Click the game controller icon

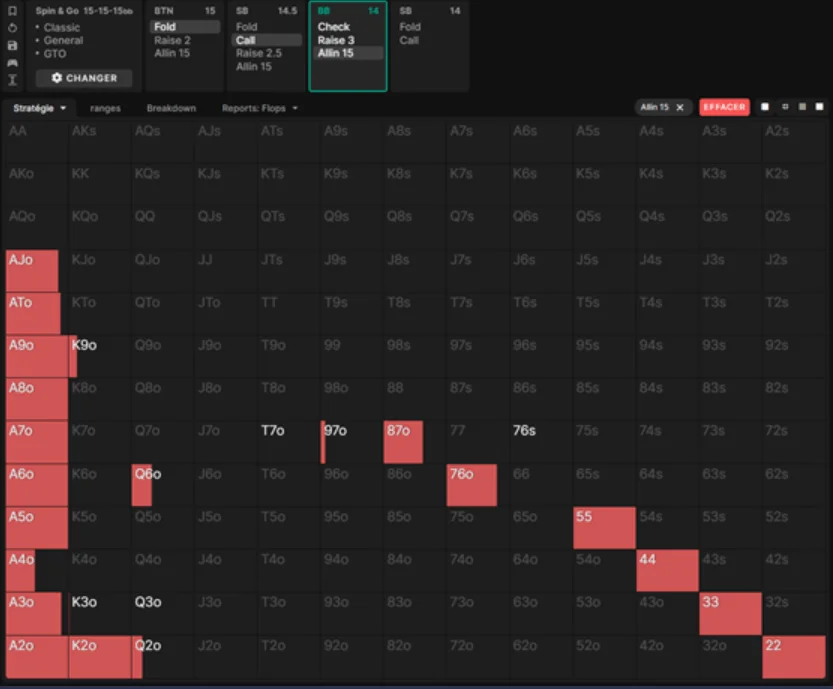pyautogui.click(x=12, y=62)
